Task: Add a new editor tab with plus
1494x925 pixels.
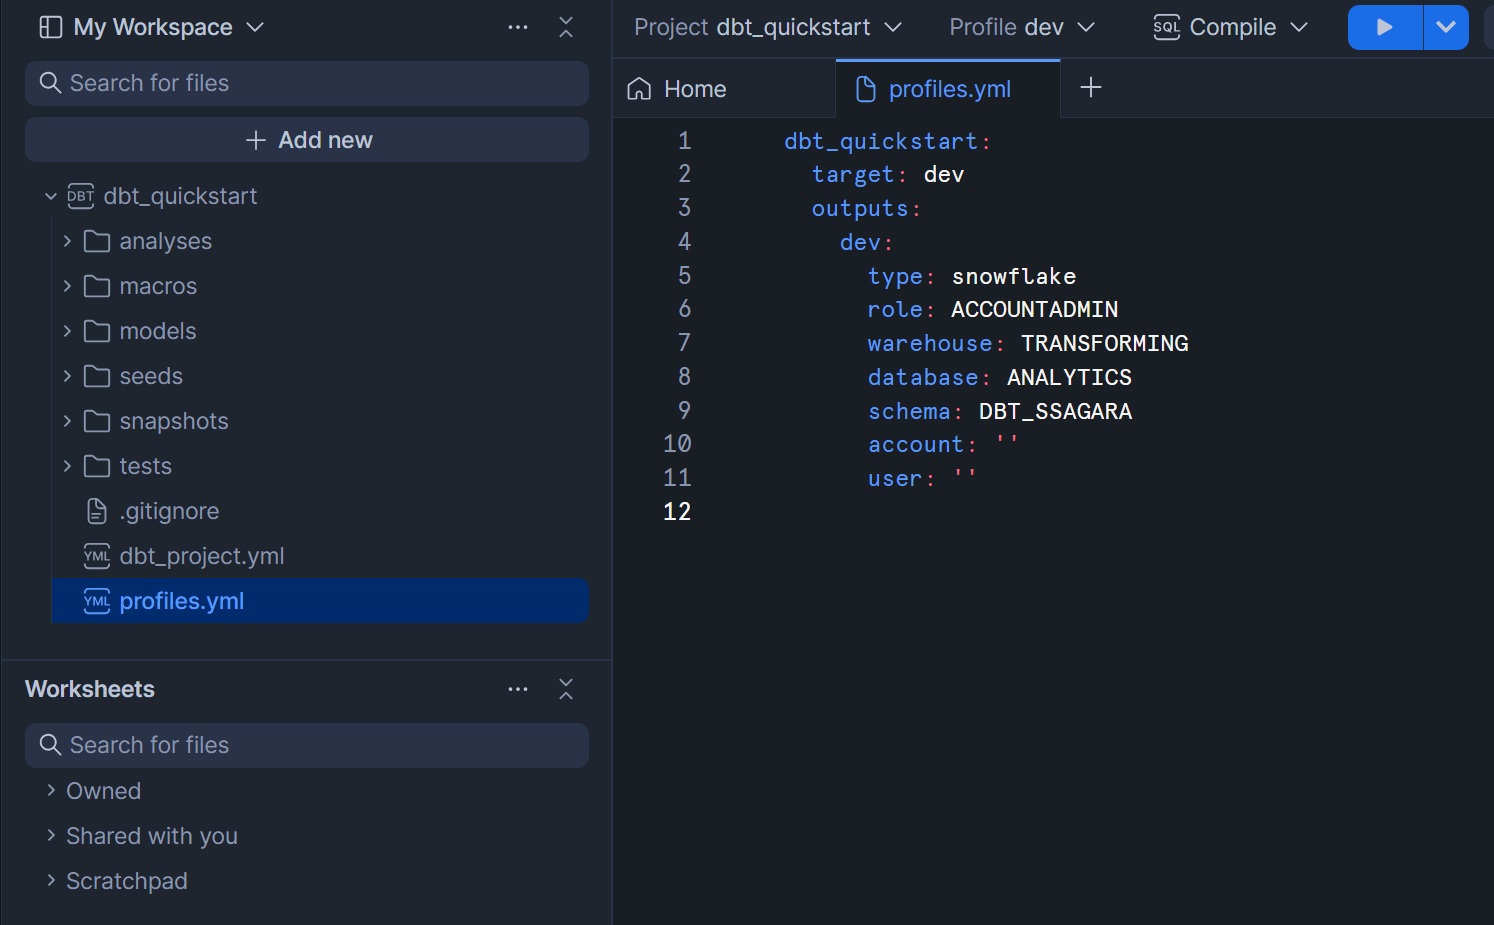Action: click(1091, 88)
